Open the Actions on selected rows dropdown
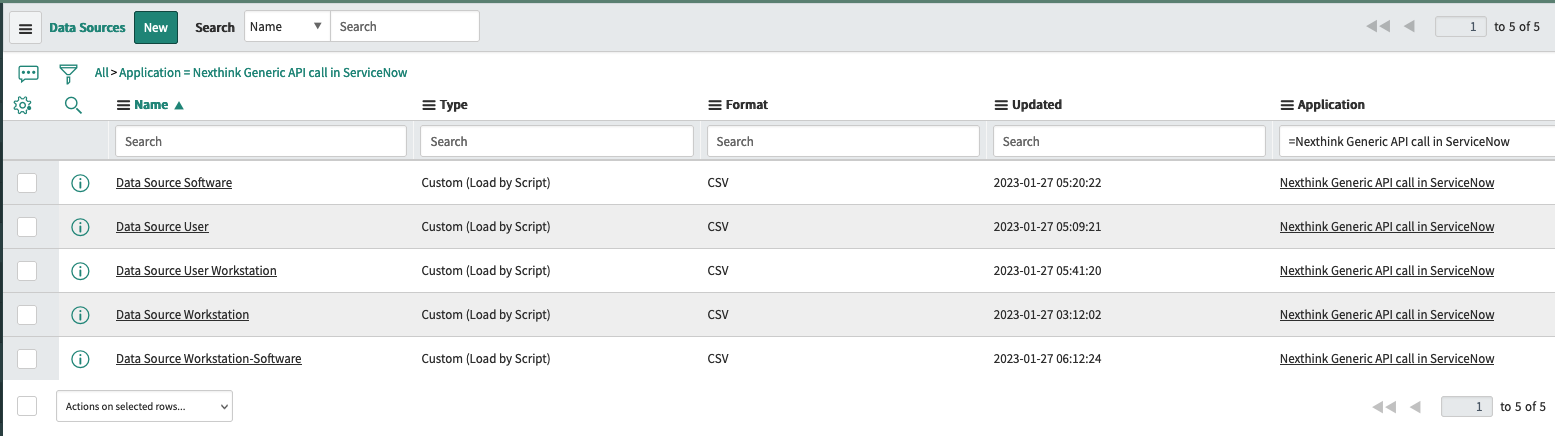Image resolution: width=1555 pixels, height=436 pixels. coord(144,406)
